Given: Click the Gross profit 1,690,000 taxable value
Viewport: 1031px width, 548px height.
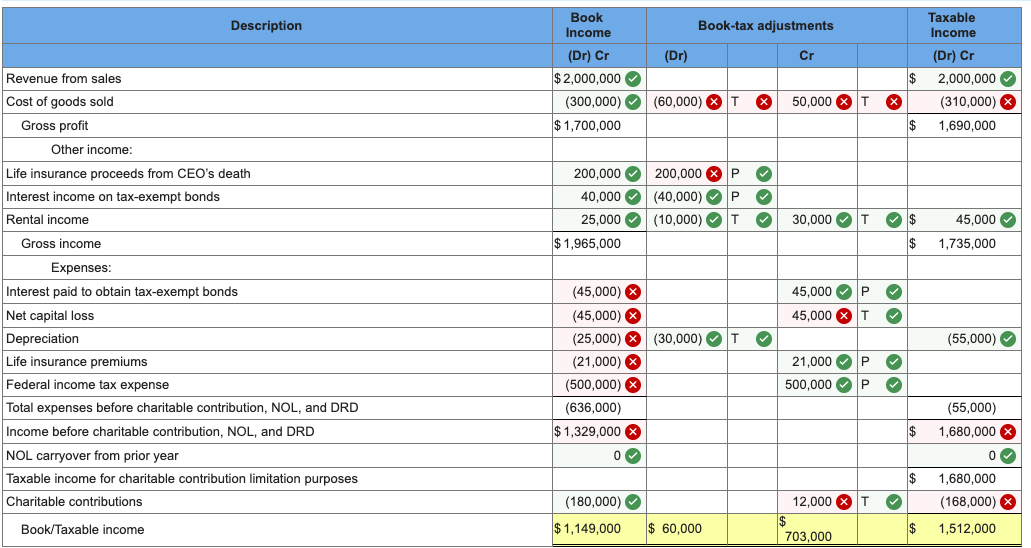Looking at the screenshot, I should tap(967, 126).
